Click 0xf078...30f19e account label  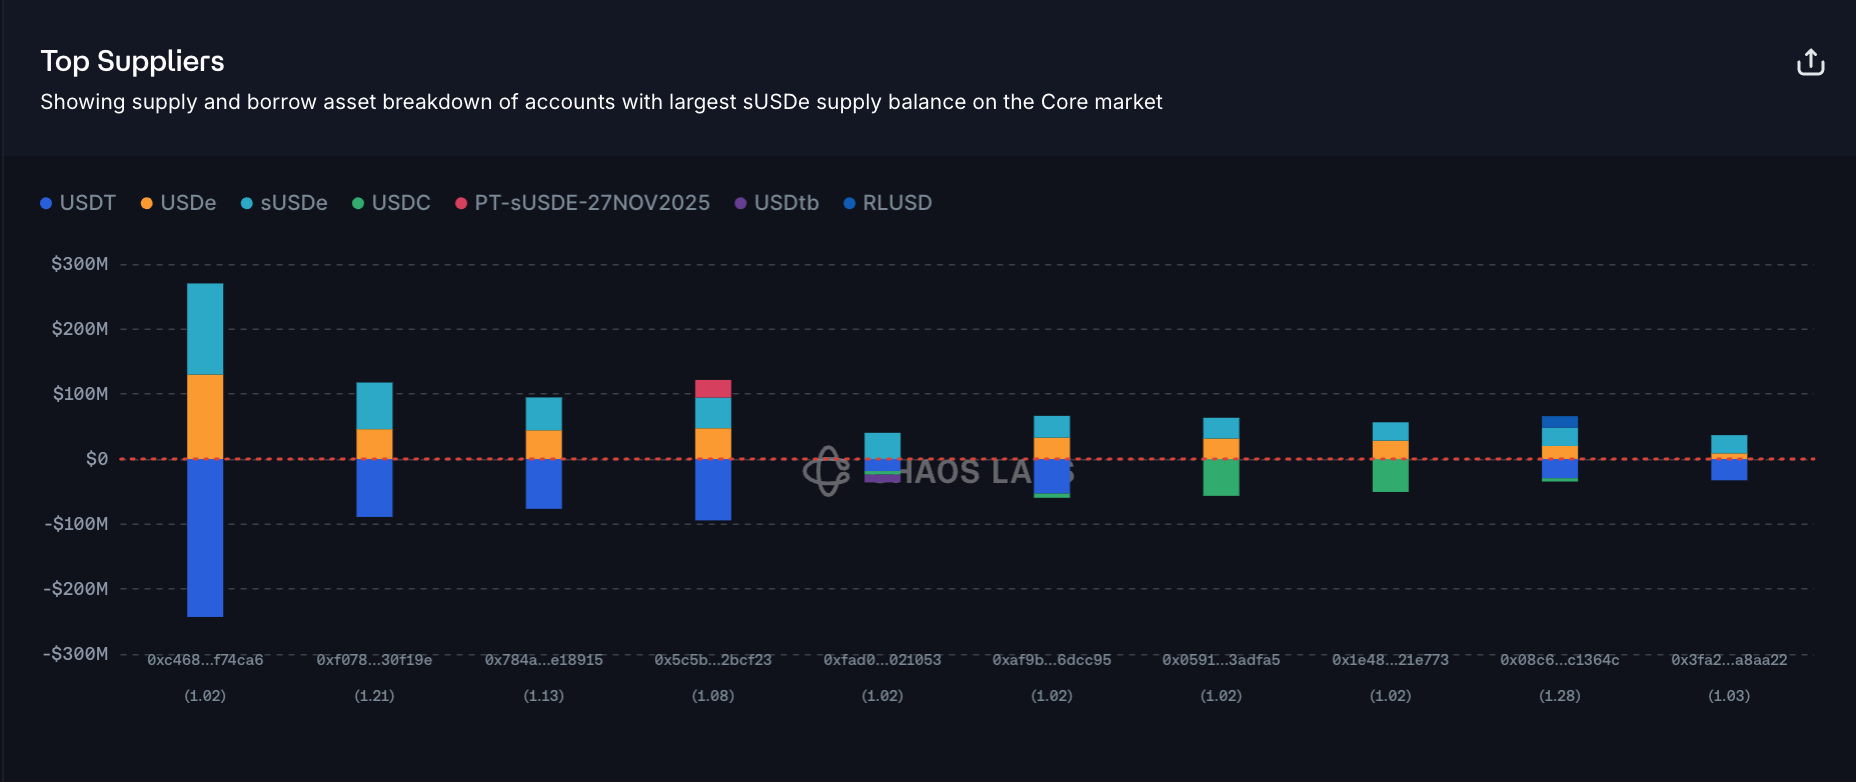[x=374, y=660]
